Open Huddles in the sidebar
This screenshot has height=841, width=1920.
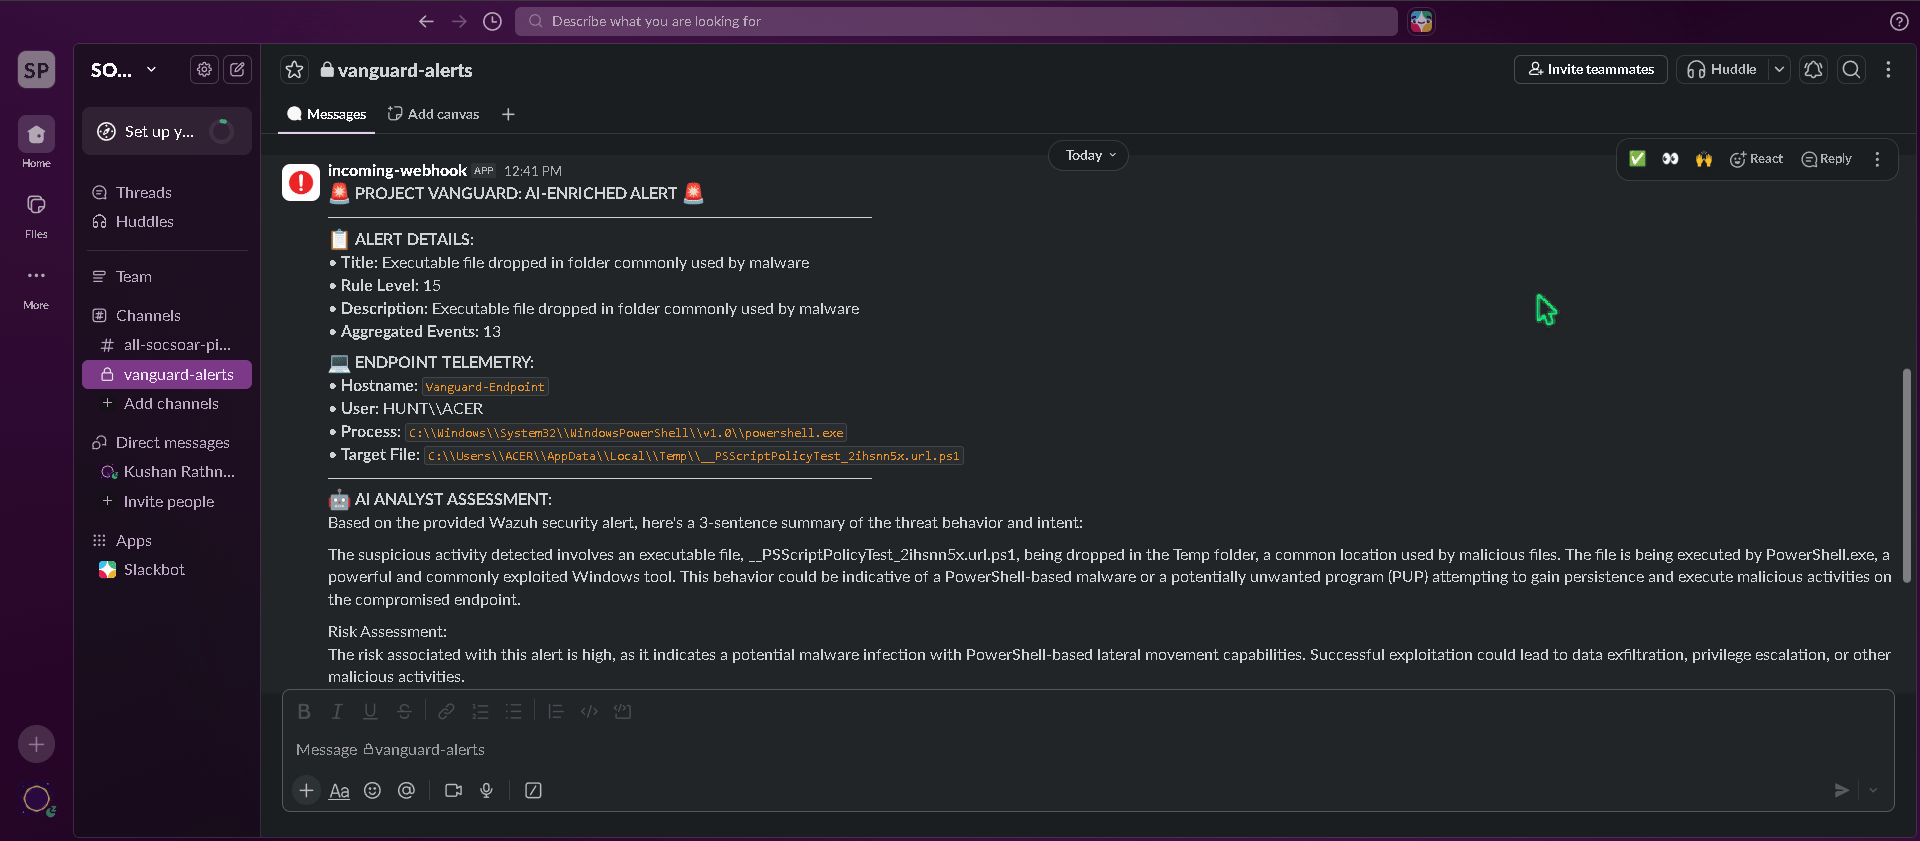coord(166,221)
